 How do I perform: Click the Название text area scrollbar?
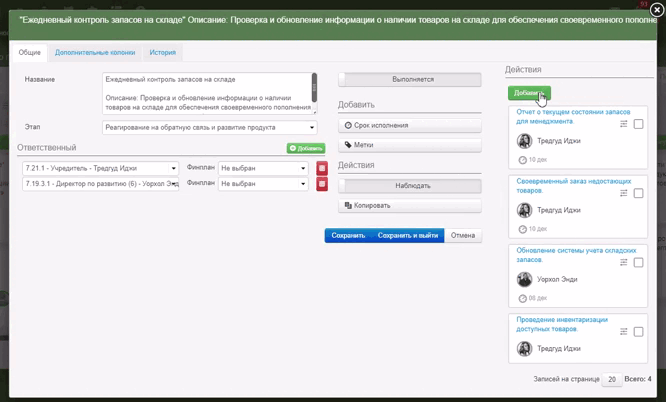point(314,88)
